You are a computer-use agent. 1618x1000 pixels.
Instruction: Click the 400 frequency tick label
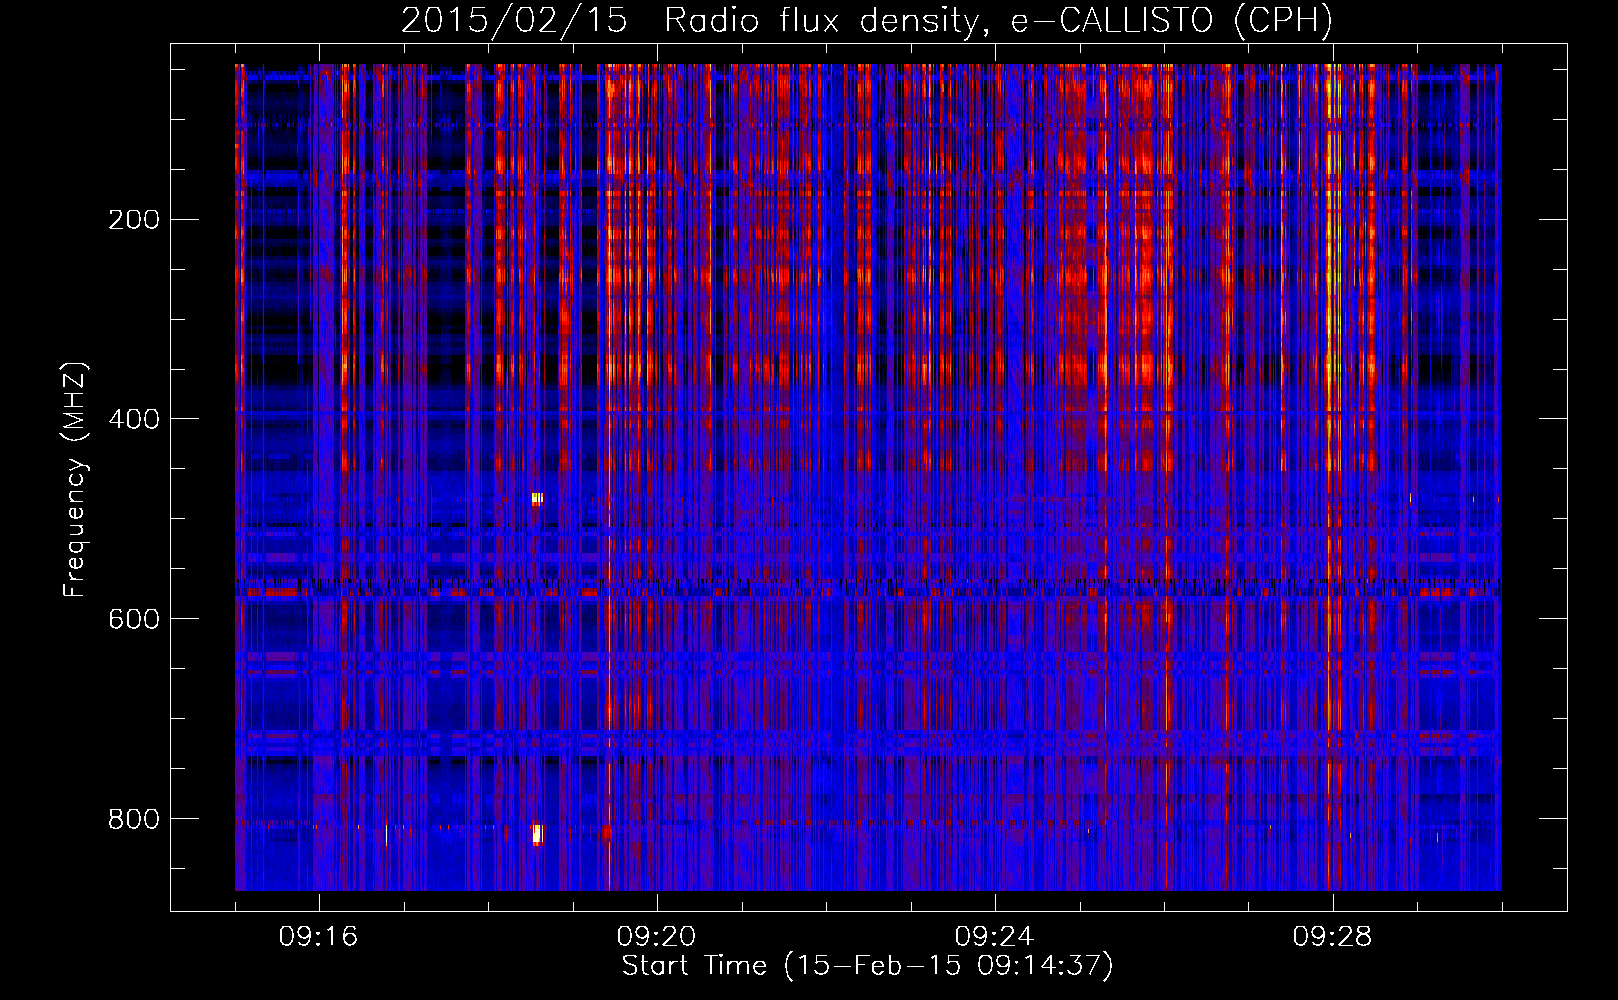(134, 419)
